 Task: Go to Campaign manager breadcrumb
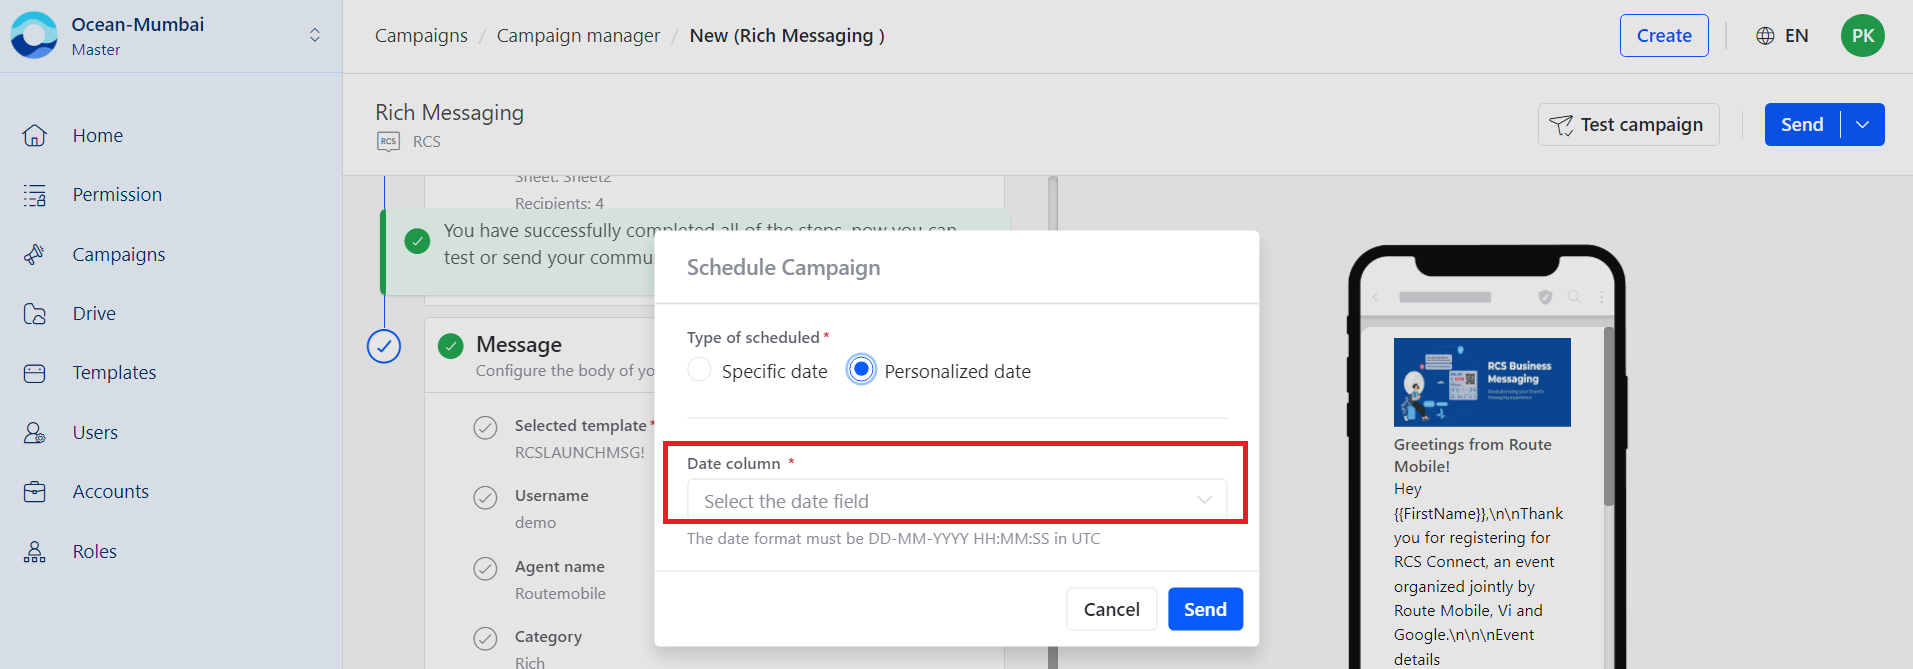(x=578, y=35)
